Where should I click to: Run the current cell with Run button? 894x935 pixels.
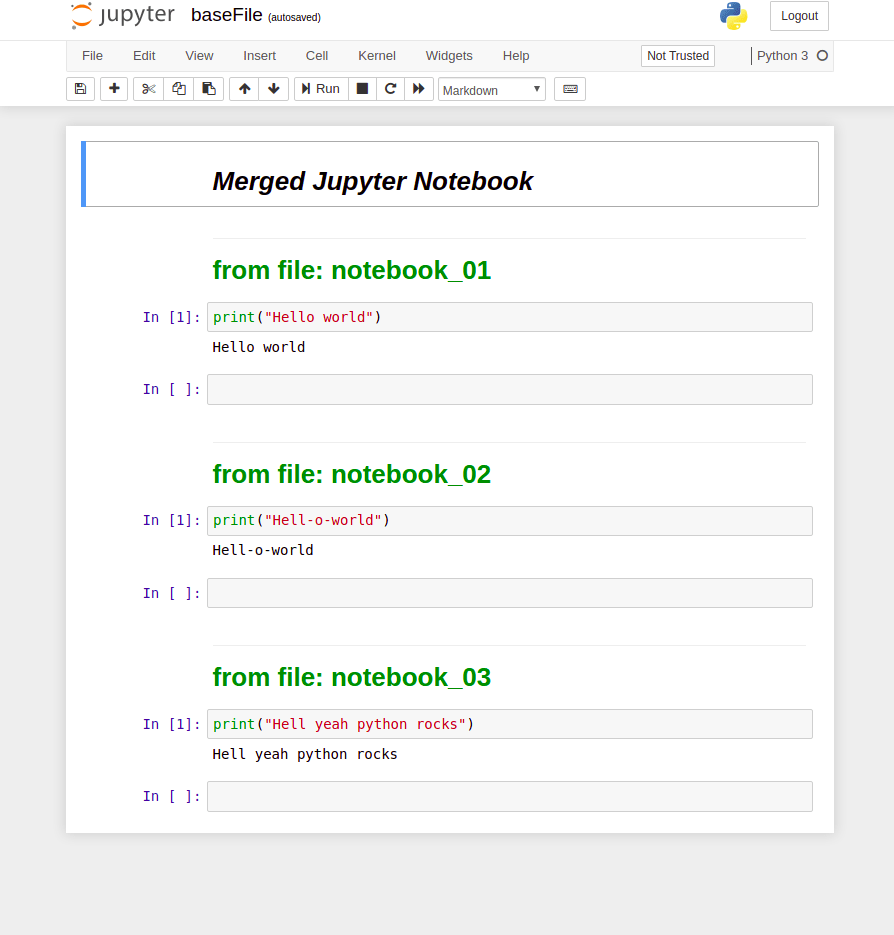pos(320,89)
